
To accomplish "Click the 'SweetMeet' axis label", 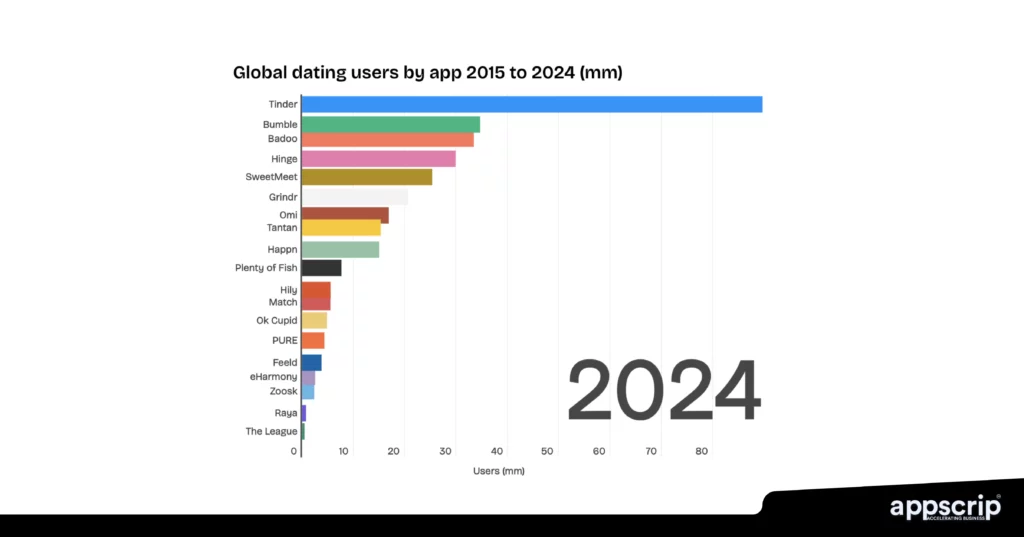I will pyautogui.click(x=271, y=177).
